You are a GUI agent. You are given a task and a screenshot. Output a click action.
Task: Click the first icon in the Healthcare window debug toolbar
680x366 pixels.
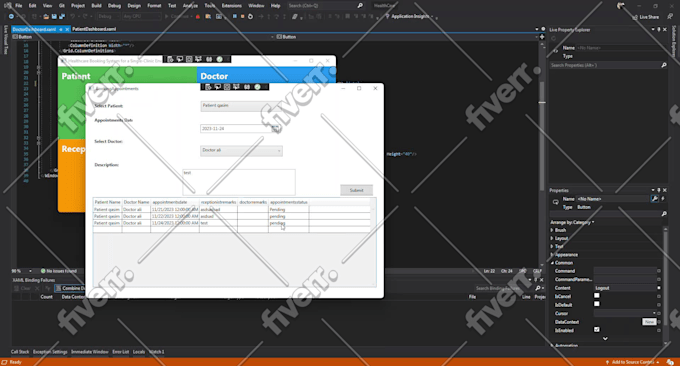coord(170,59)
